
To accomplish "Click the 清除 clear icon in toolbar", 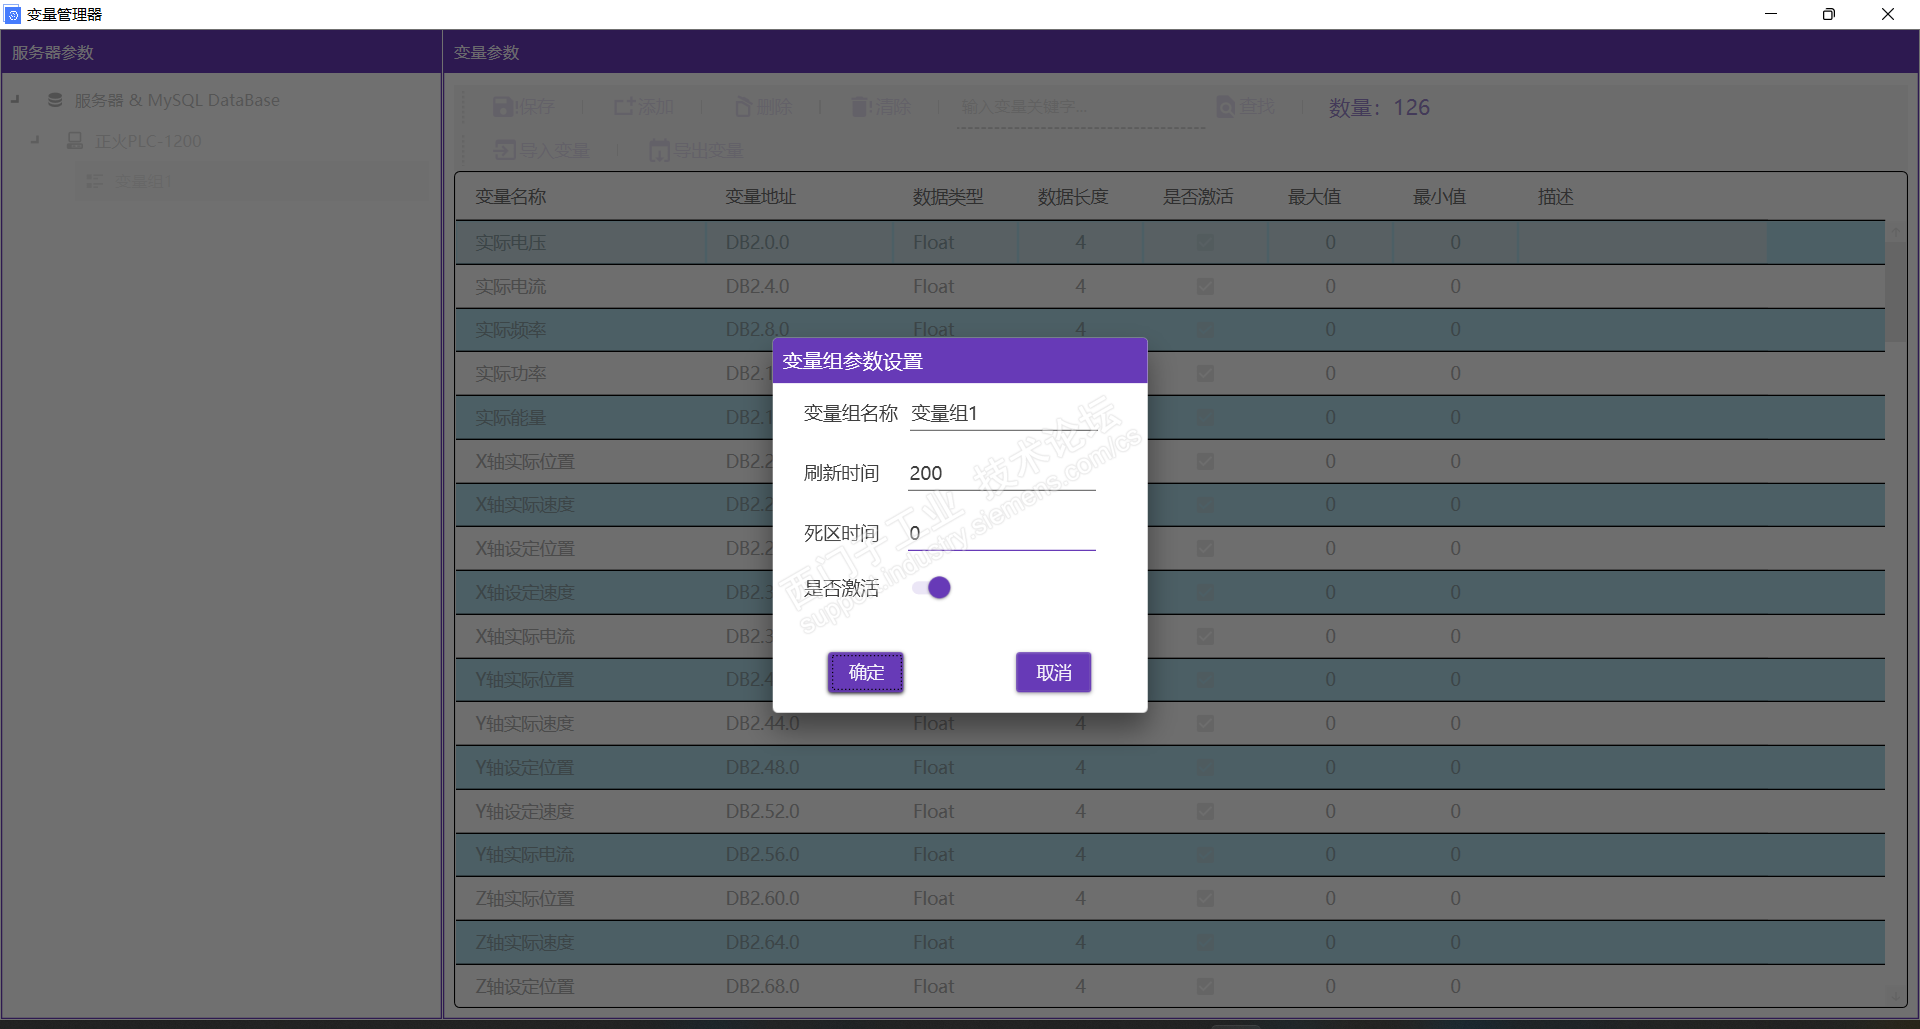I will tap(861, 107).
